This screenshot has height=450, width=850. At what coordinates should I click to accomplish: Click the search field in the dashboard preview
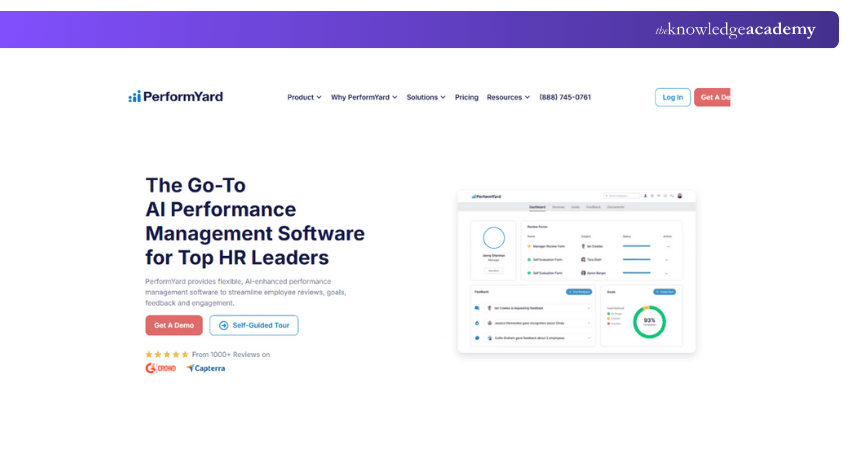(622, 196)
